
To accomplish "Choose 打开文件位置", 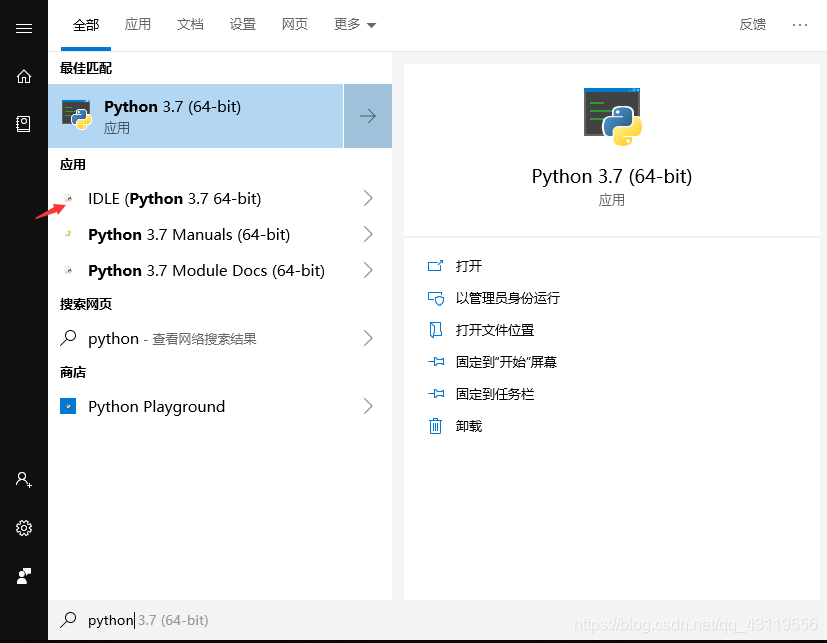I will tap(495, 330).
